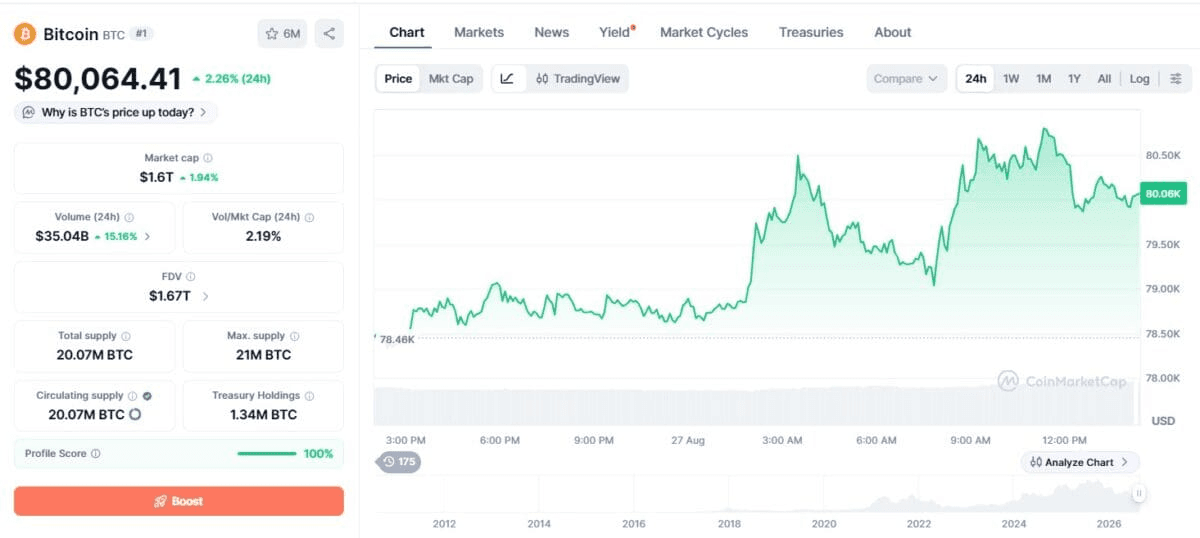
Task: Open chart settings sliders icon
Action: 1176,79
